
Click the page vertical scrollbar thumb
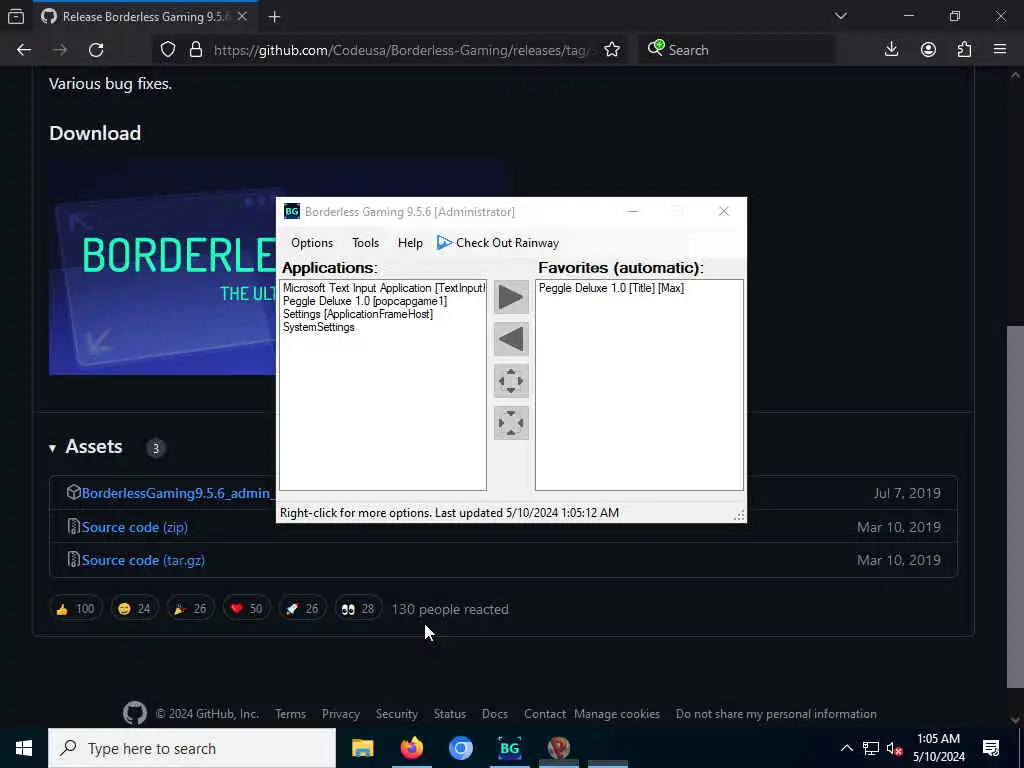(1015, 506)
